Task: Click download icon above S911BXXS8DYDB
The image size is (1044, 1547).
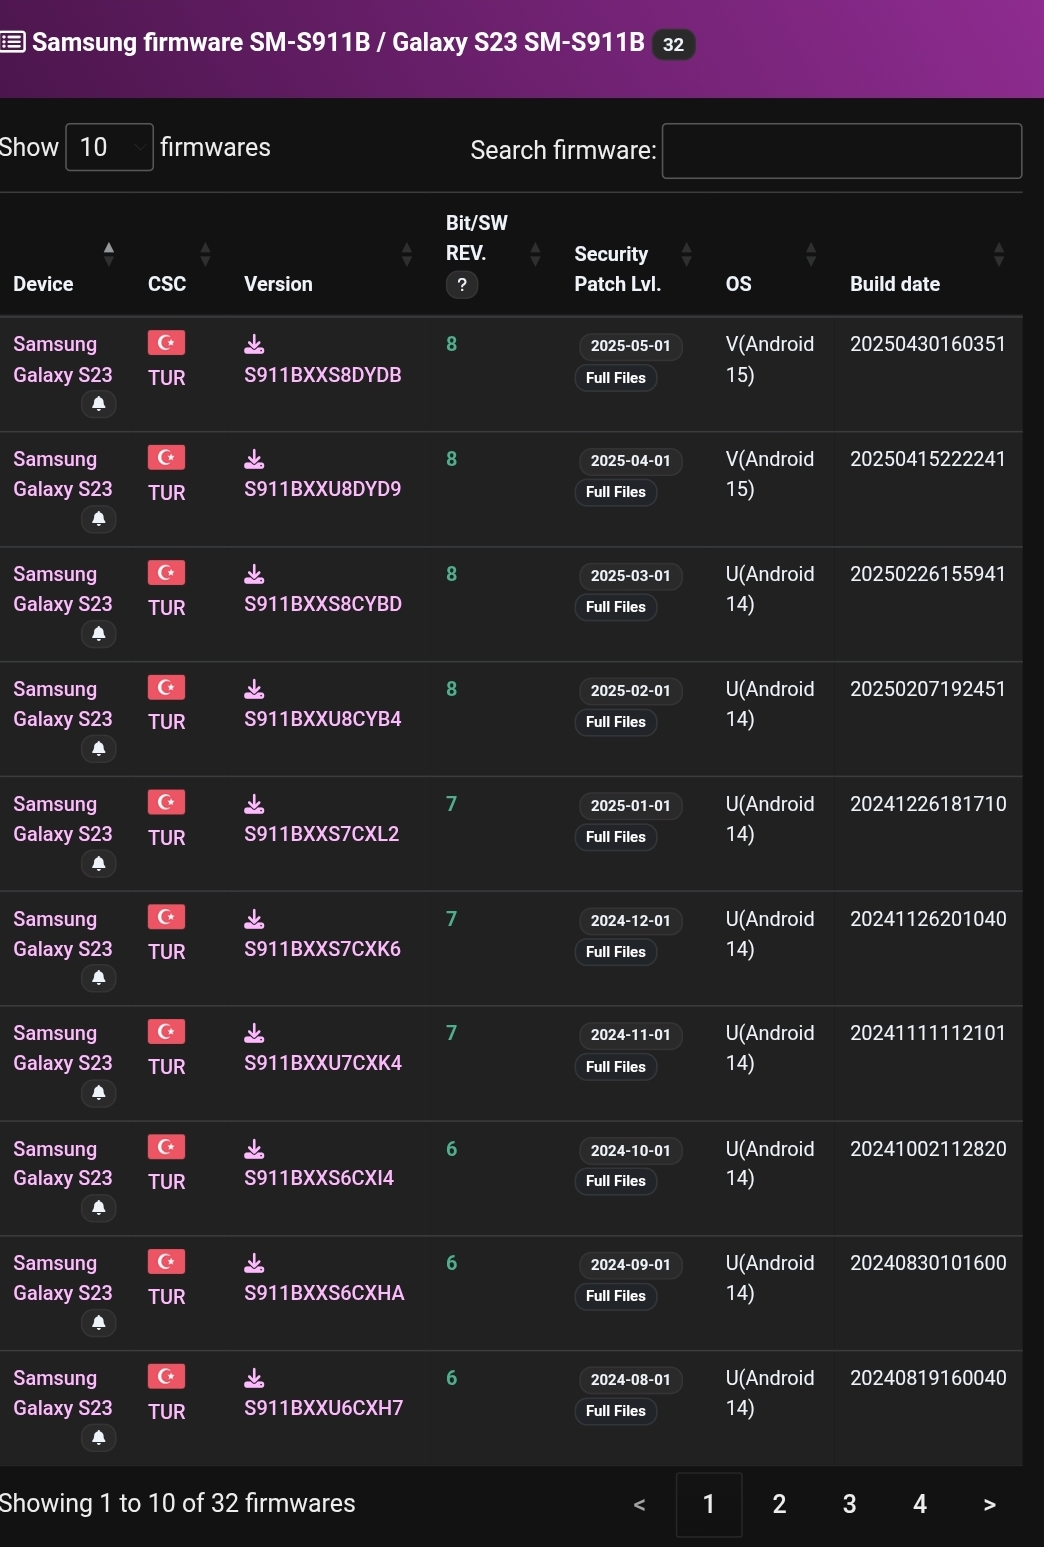Action: click(x=255, y=345)
